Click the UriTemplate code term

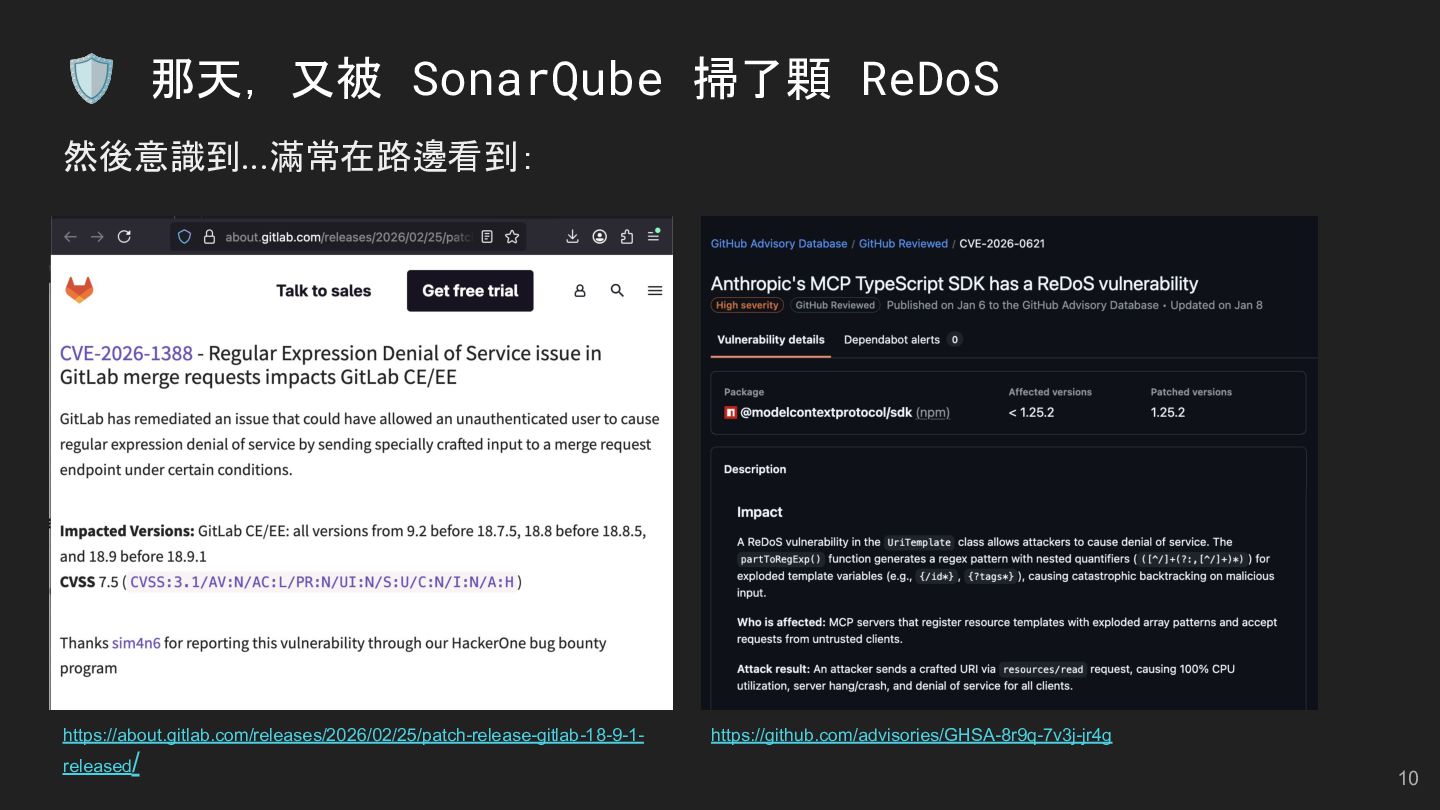pyautogui.click(x=919, y=542)
